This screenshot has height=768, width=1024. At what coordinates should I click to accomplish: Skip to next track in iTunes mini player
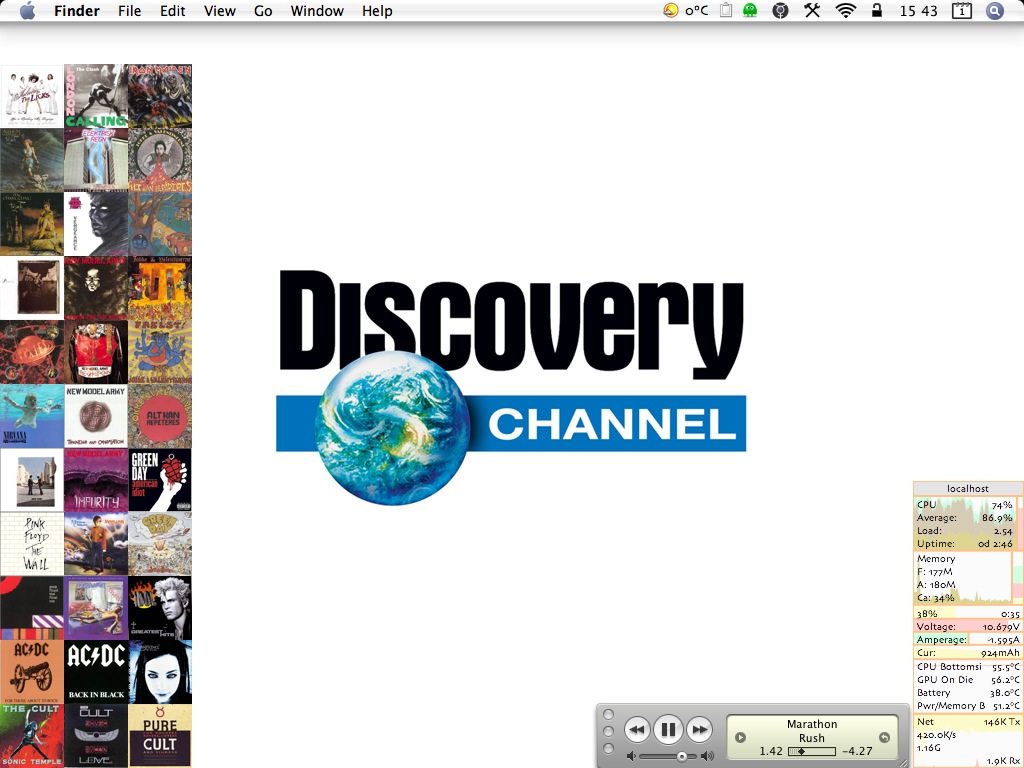[x=699, y=729]
